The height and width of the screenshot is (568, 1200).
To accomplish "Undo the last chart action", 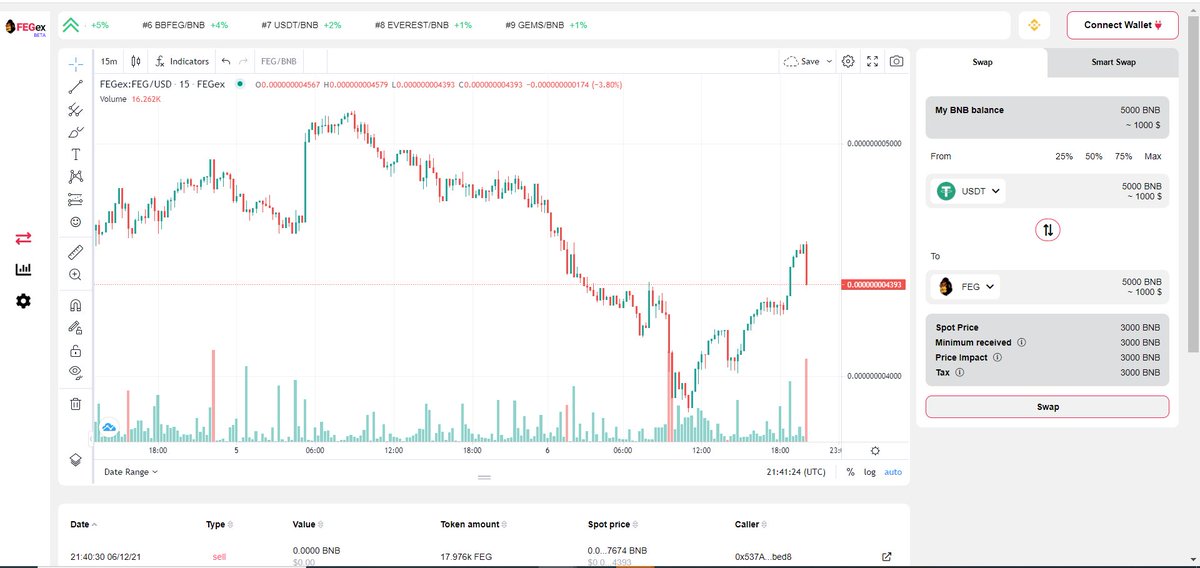I will coord(226,61).
